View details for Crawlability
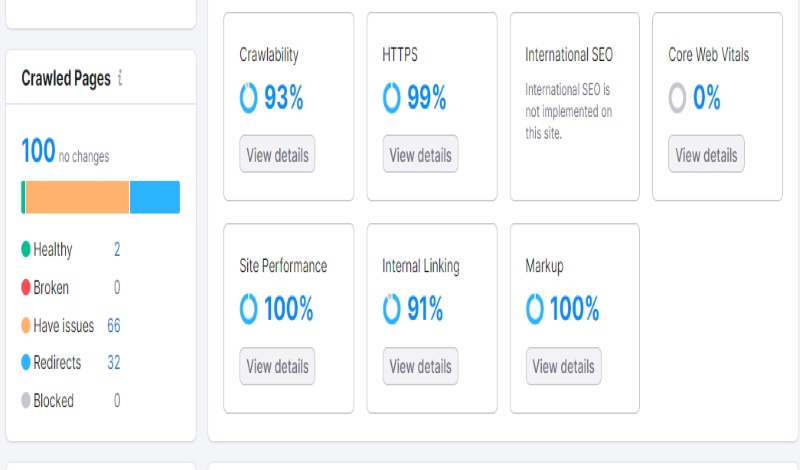The height and width of the screenshot is (470, 800). tap(277, 155)
